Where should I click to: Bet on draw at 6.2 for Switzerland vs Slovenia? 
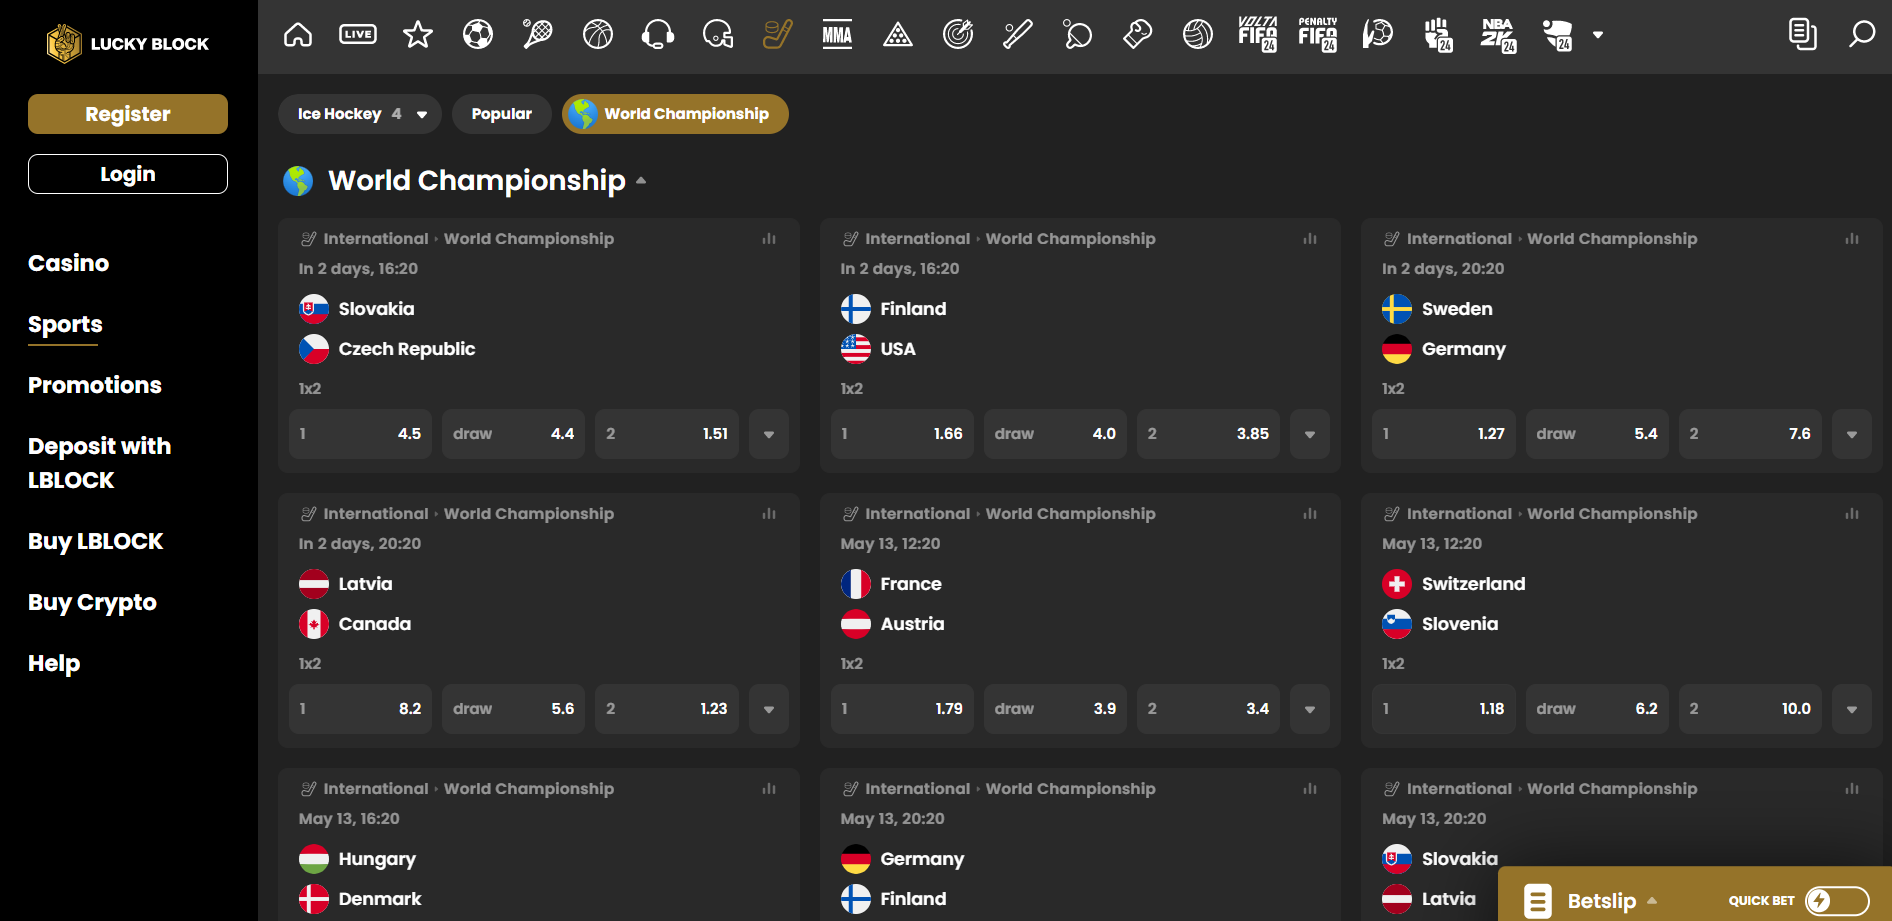point(1597,709)
